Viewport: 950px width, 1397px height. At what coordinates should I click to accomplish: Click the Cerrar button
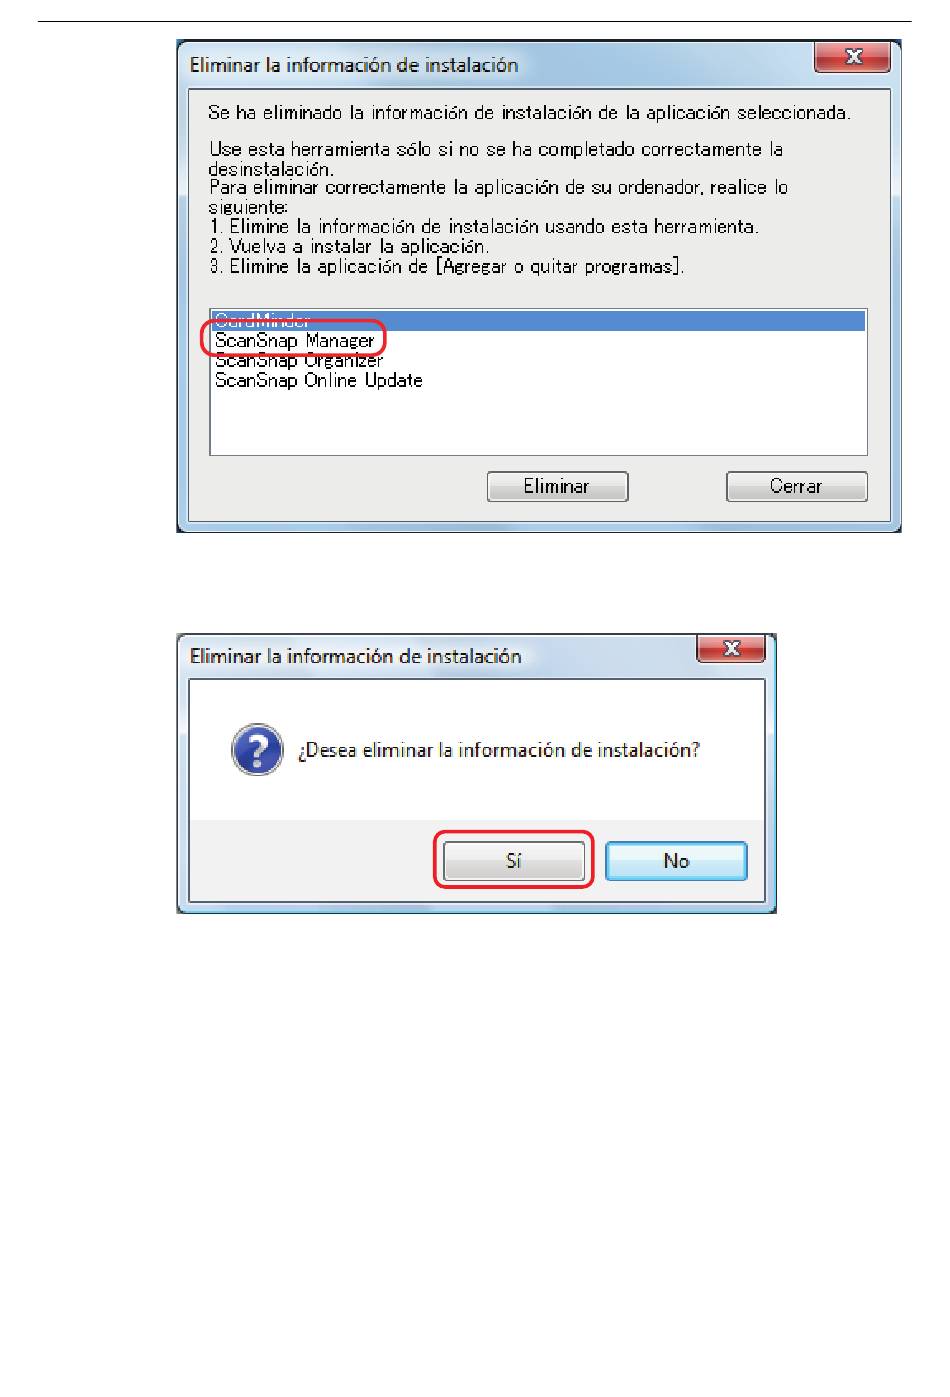pyautogui.click(x=796, y=487)
